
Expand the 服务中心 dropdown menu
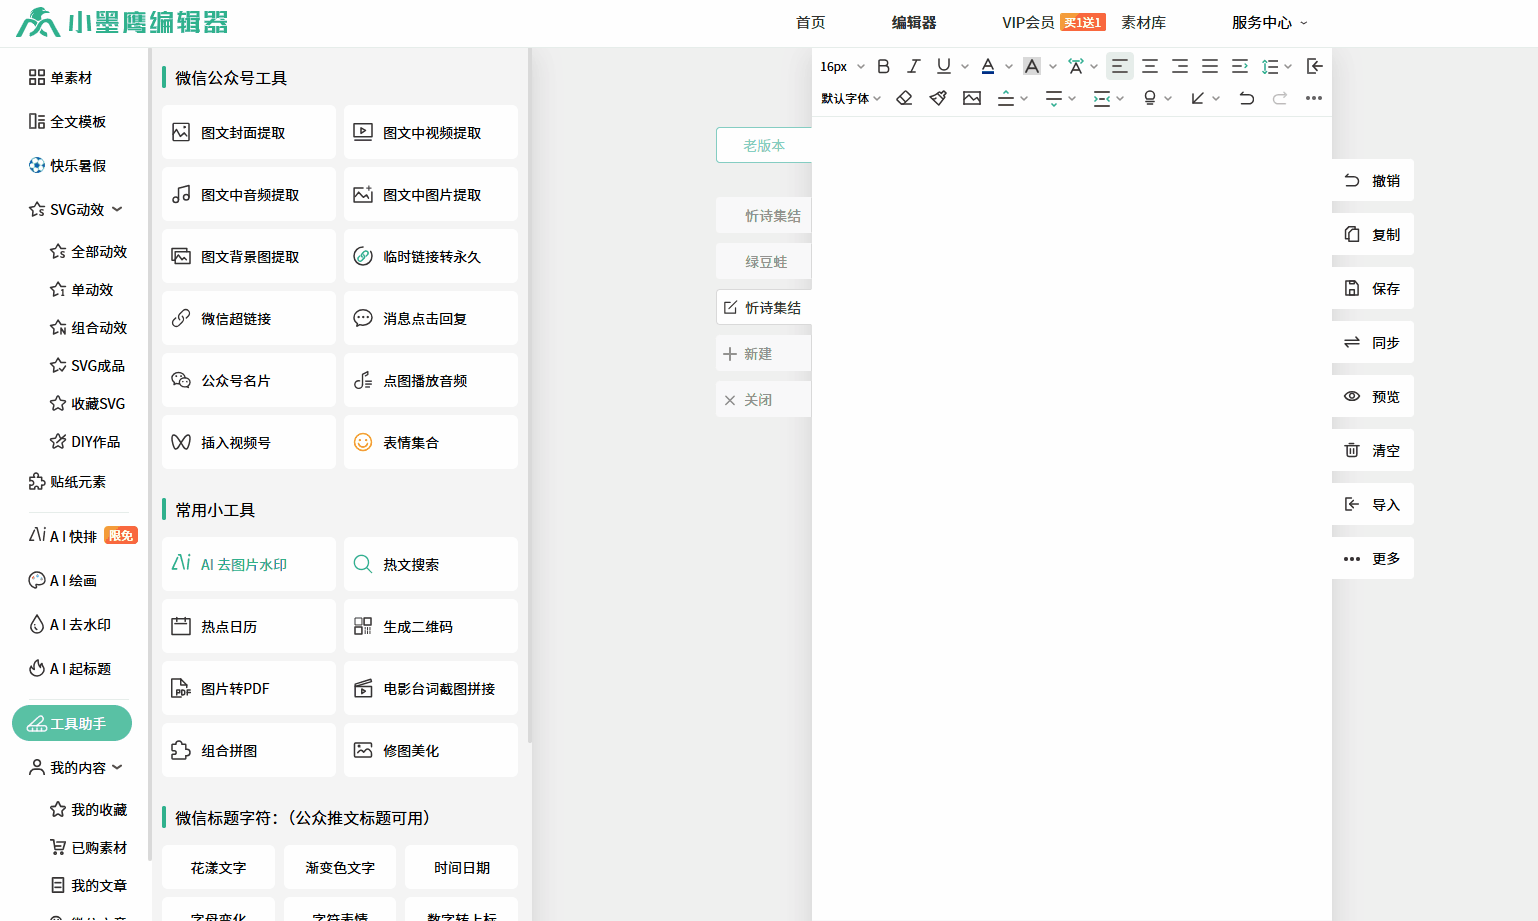(x=1269, y=22)
